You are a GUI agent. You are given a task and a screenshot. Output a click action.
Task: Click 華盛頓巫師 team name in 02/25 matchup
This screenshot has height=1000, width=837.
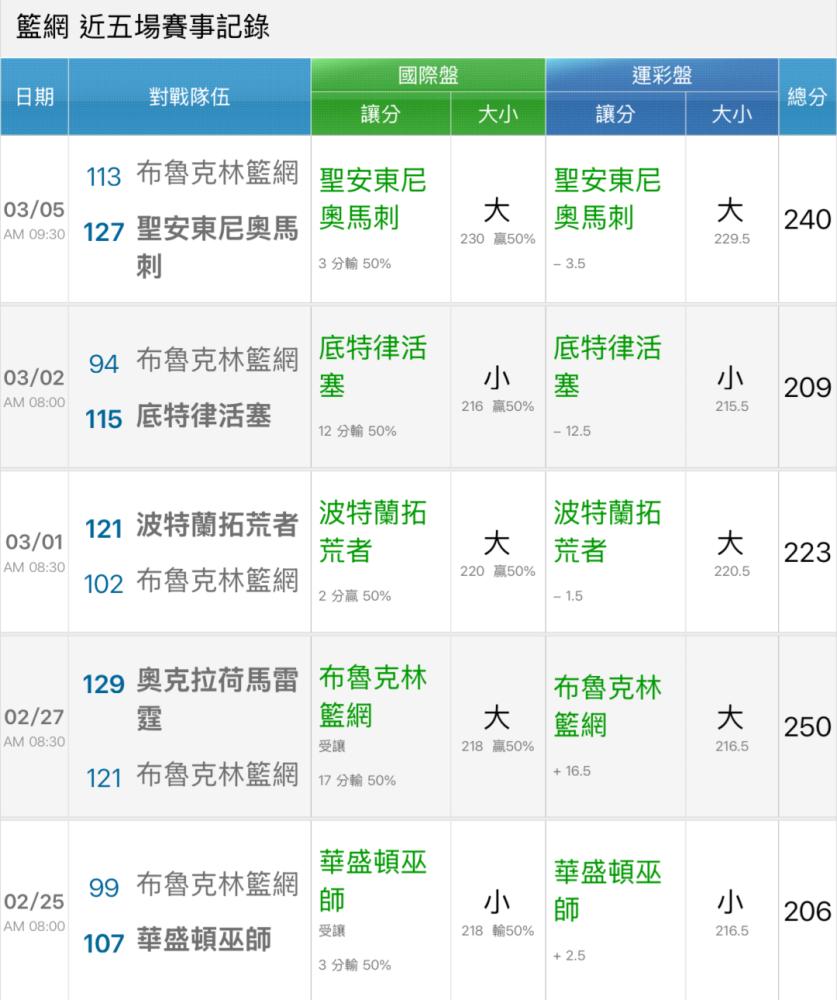pos(204,940)
